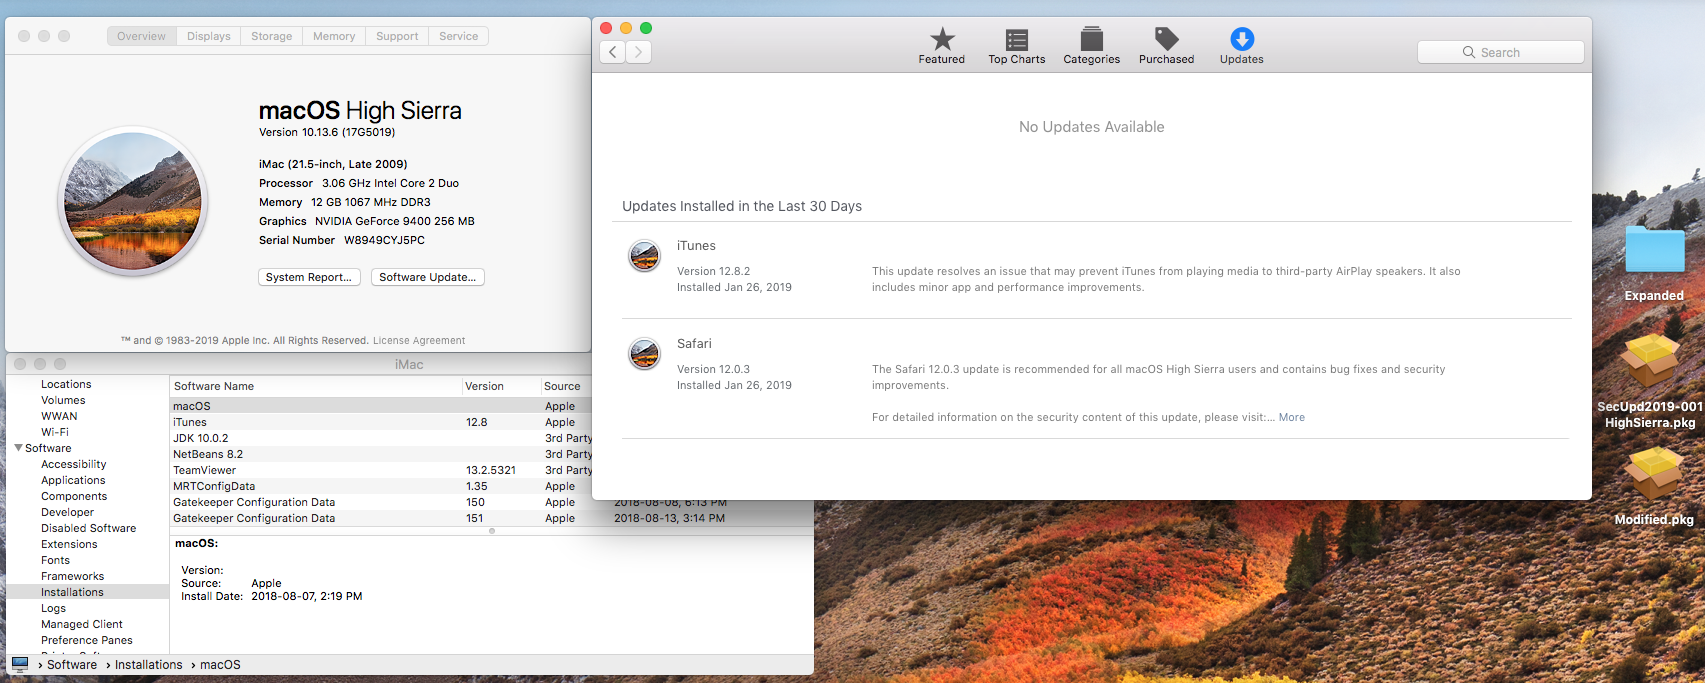This screenshot has height=683, width=1705.
Task: Open Purchased tag icon in App Store
Action: tap(1166, 39)
